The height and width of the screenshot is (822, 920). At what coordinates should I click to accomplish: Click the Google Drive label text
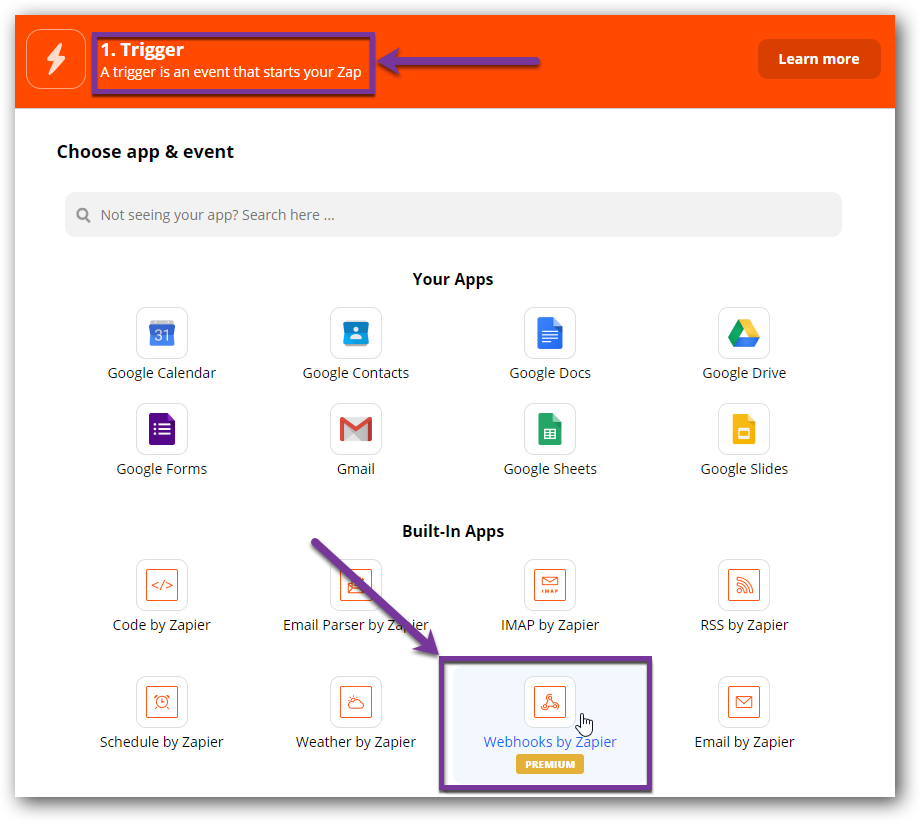click(744, 373)
